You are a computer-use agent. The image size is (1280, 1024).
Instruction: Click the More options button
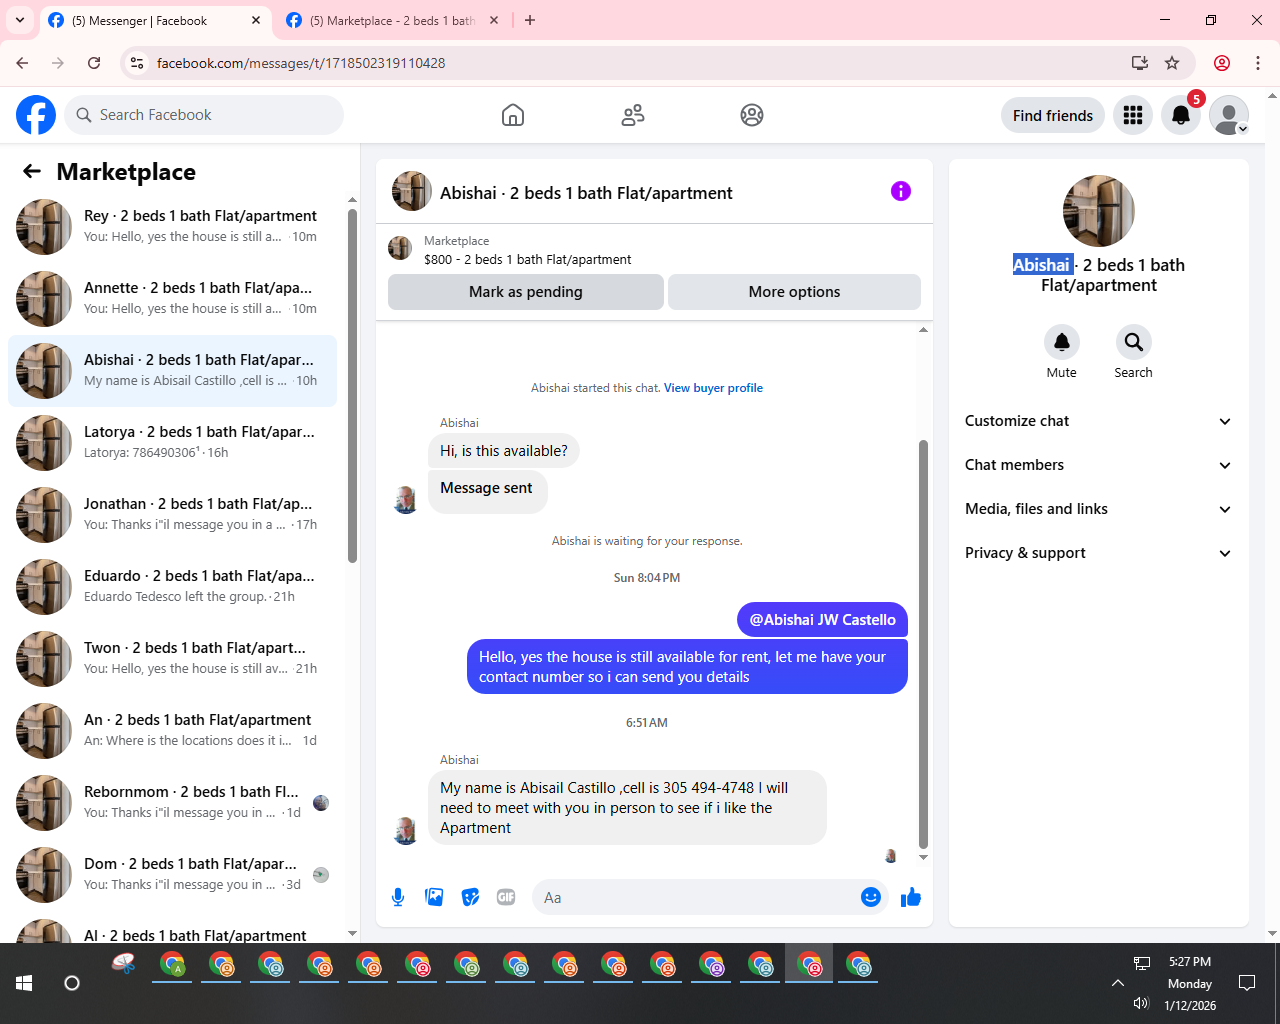tap(794, 292)
